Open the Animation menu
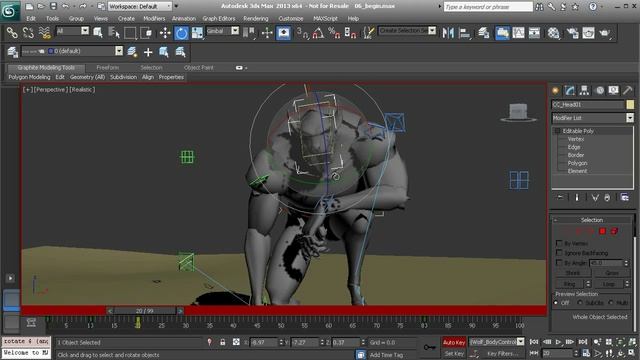 [x=184, y=19]
